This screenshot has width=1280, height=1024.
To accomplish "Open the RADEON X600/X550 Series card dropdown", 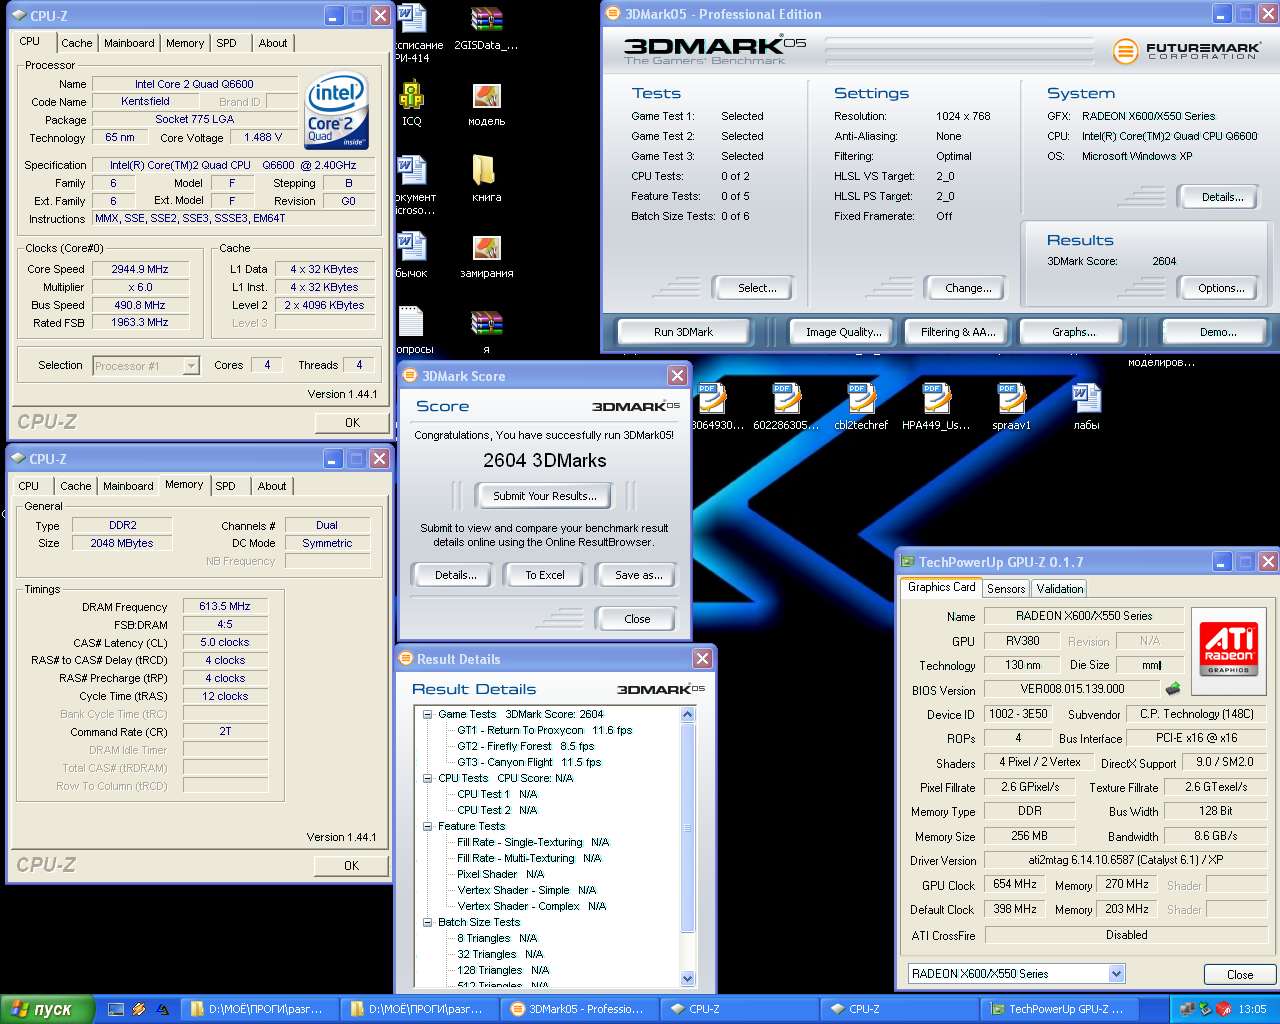I will tap(1117, 974).
